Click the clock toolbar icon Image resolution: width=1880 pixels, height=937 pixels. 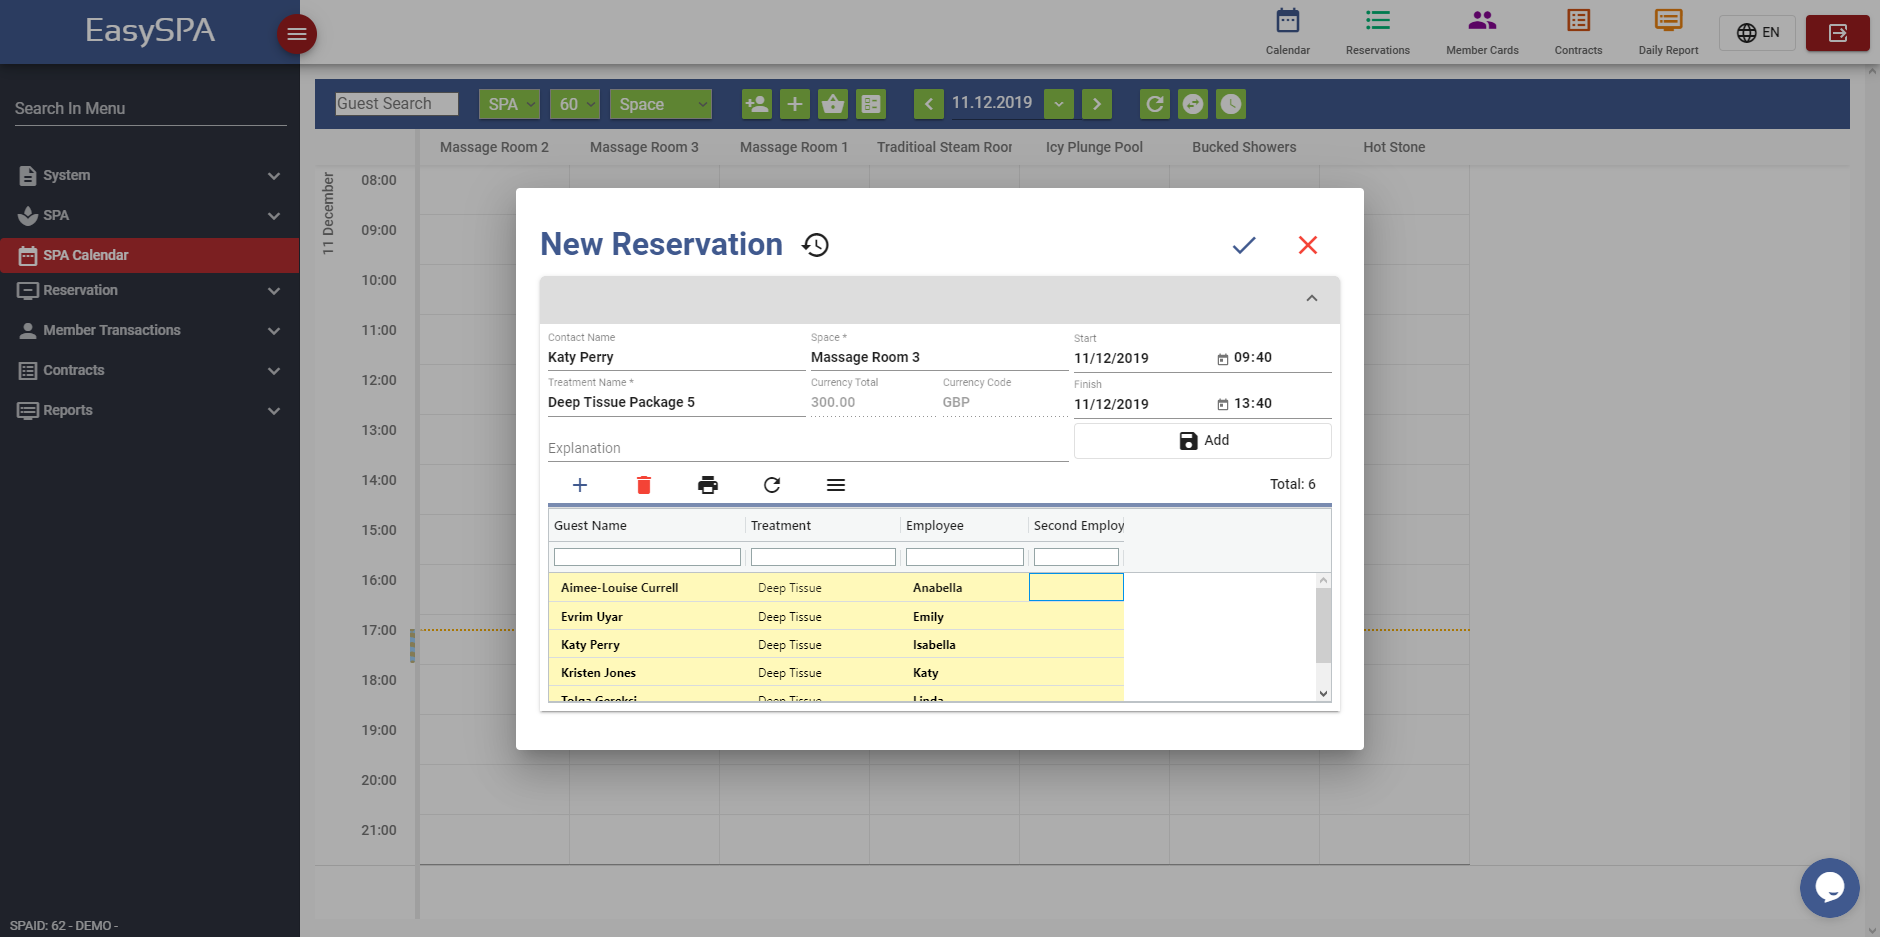pos(1231,104)
